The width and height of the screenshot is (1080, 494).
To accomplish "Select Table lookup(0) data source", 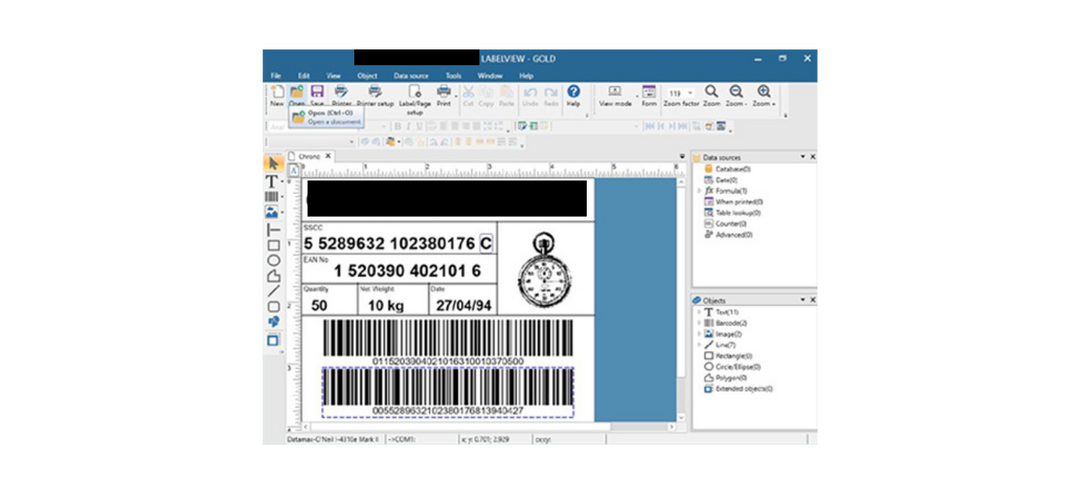I will tap(733, 213).
